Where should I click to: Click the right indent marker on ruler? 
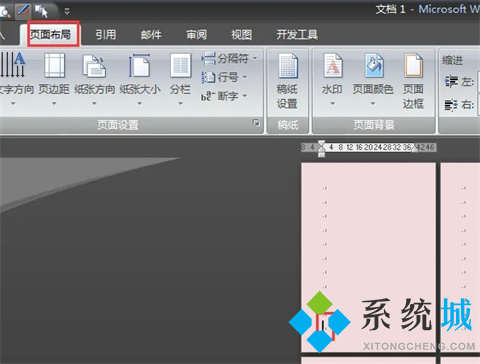tap(414, 149)
